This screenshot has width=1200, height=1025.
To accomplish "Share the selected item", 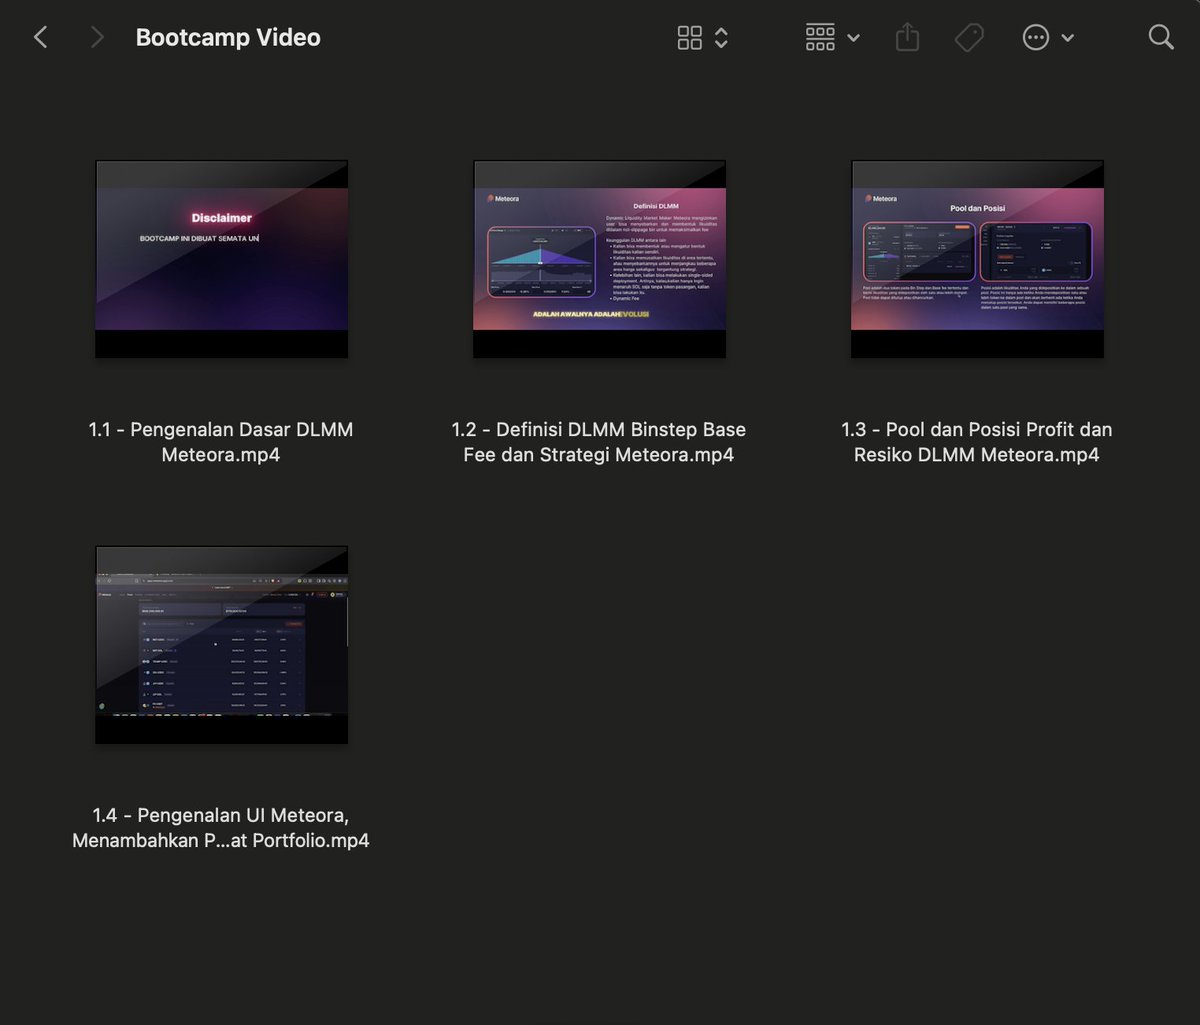I will pyautogui.click(x=907, y=38).
